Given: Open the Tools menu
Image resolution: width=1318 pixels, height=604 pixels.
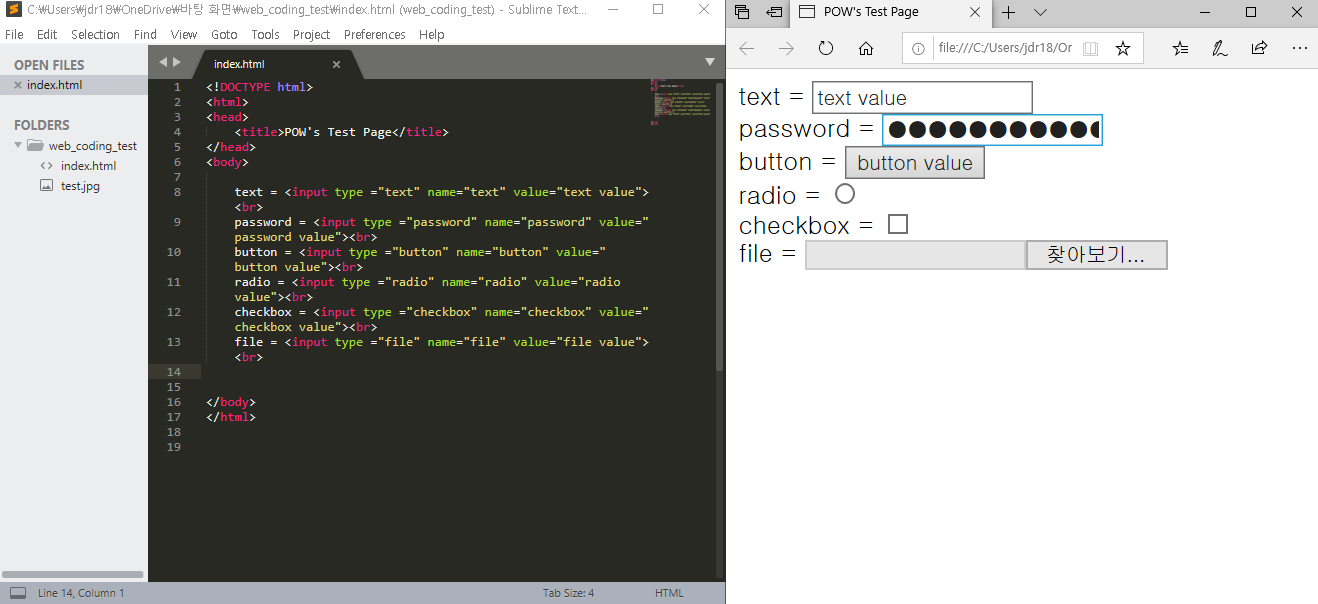Looking at the screenshot, I should coord(265,34).
